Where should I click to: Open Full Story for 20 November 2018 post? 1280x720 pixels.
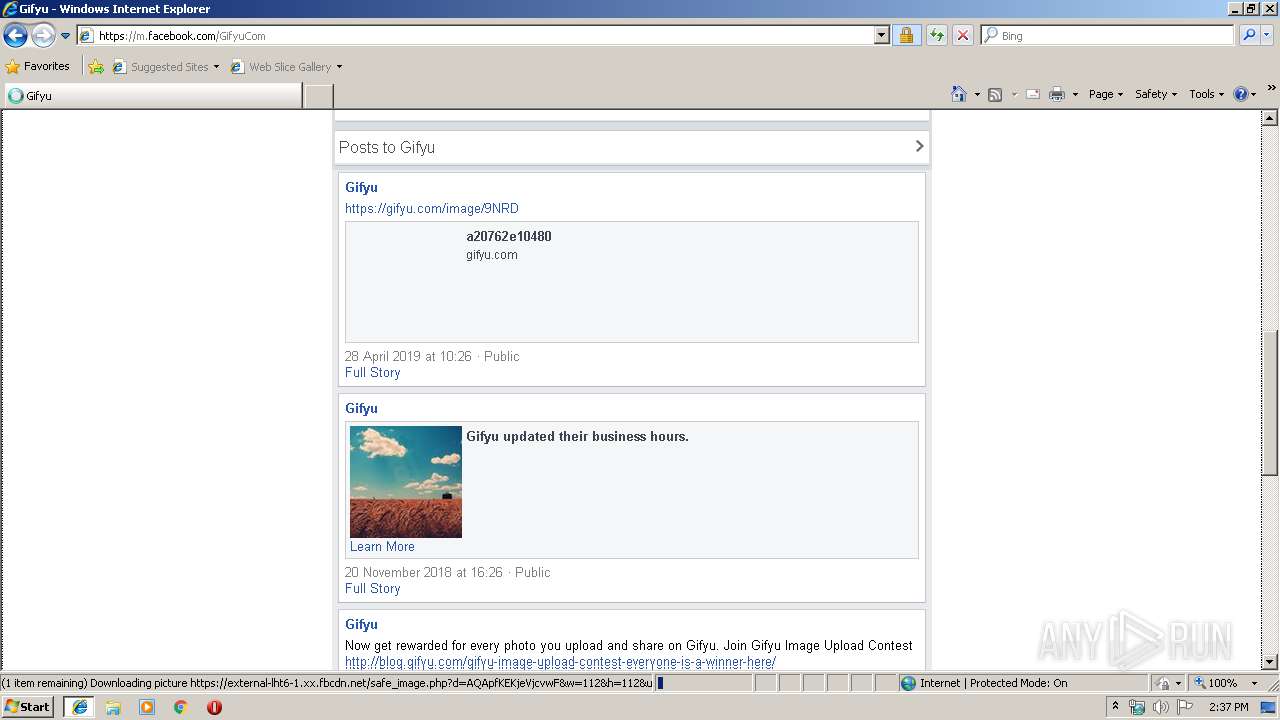(x=372, y=589)
